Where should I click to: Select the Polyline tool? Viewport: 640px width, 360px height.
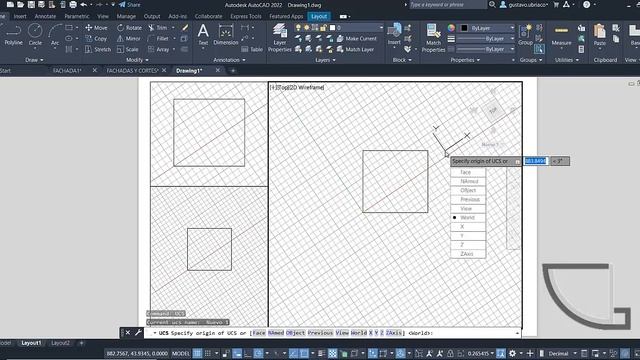coord(13,35)
